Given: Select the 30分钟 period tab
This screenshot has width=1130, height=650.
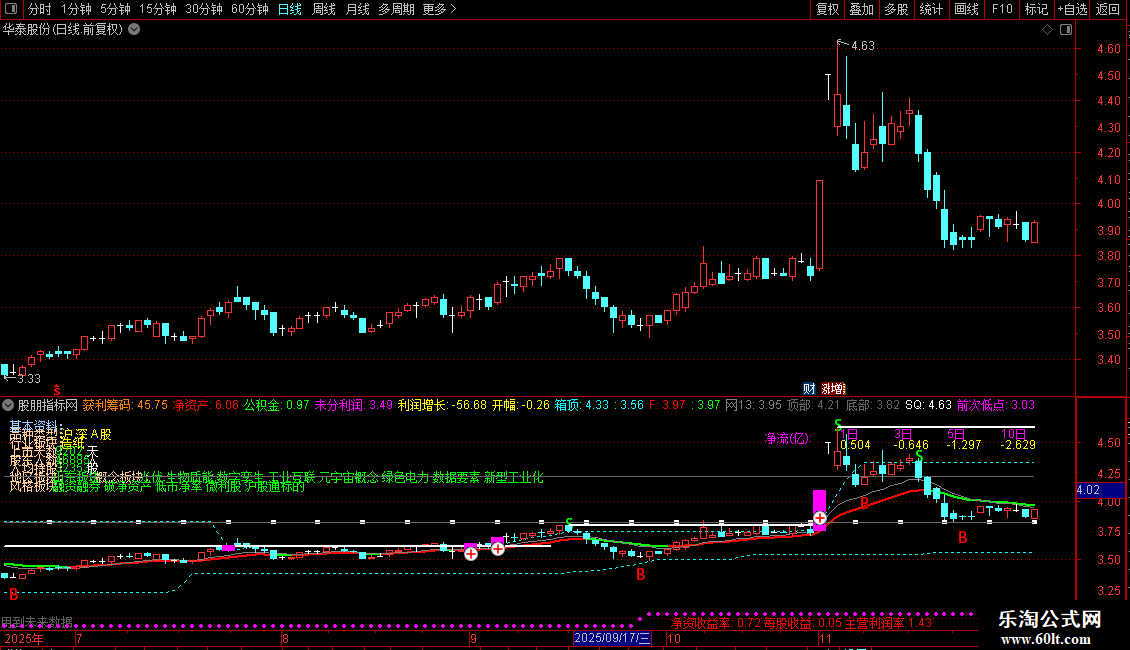Looking at the screenshot, I should tap(203, 9).
